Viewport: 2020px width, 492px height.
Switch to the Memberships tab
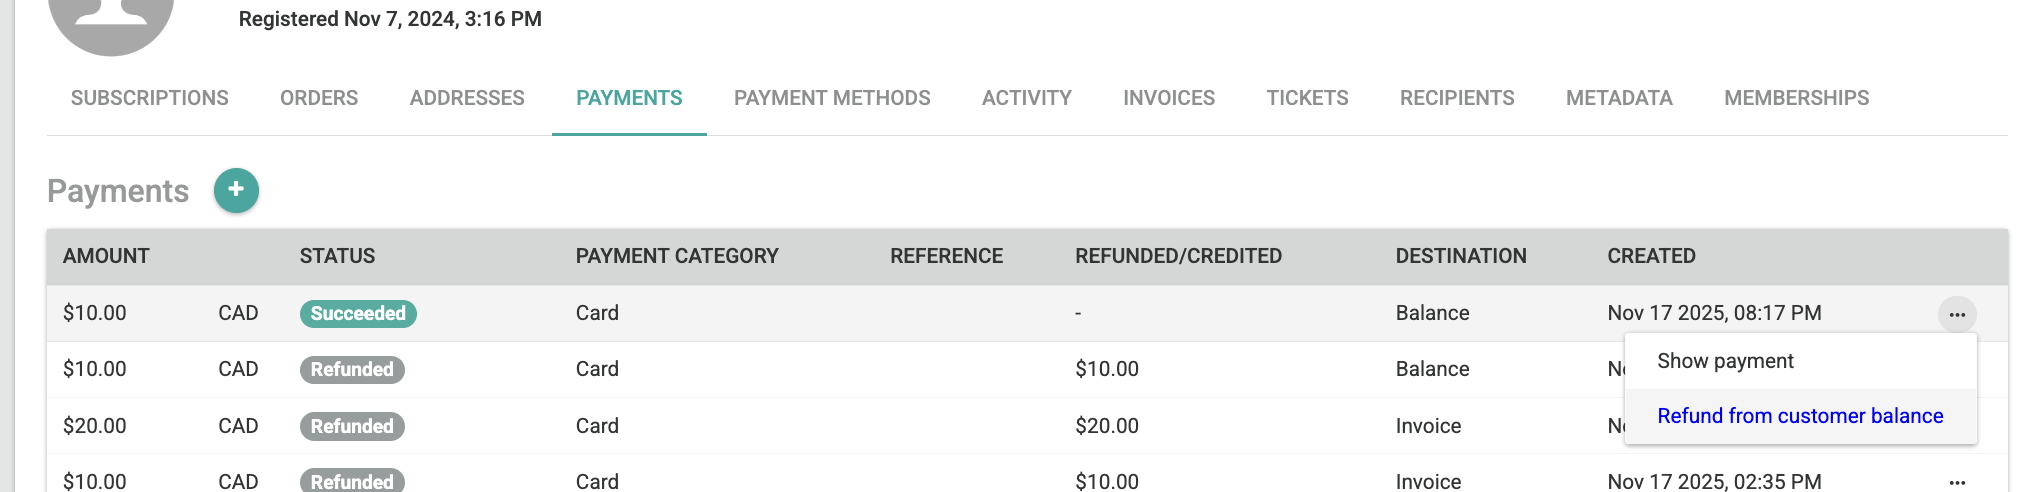tap(1795, 98)
